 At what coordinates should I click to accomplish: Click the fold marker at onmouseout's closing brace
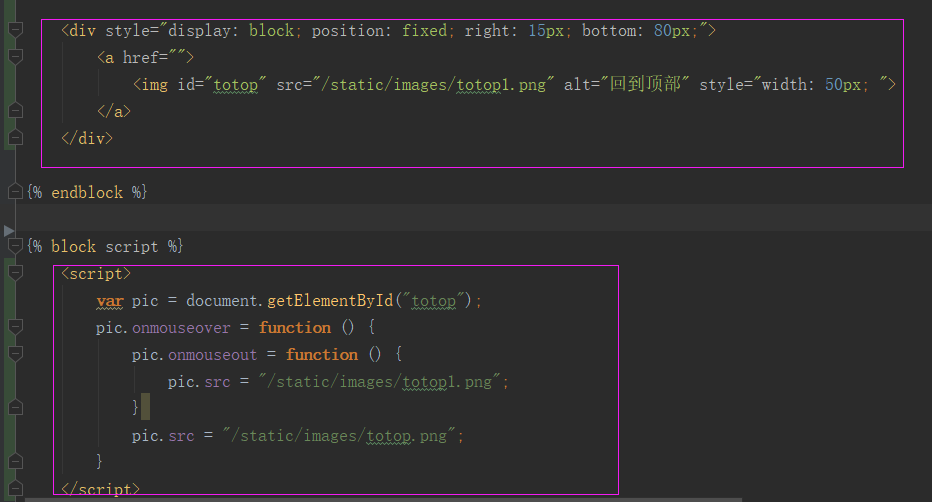pos(14,408)
